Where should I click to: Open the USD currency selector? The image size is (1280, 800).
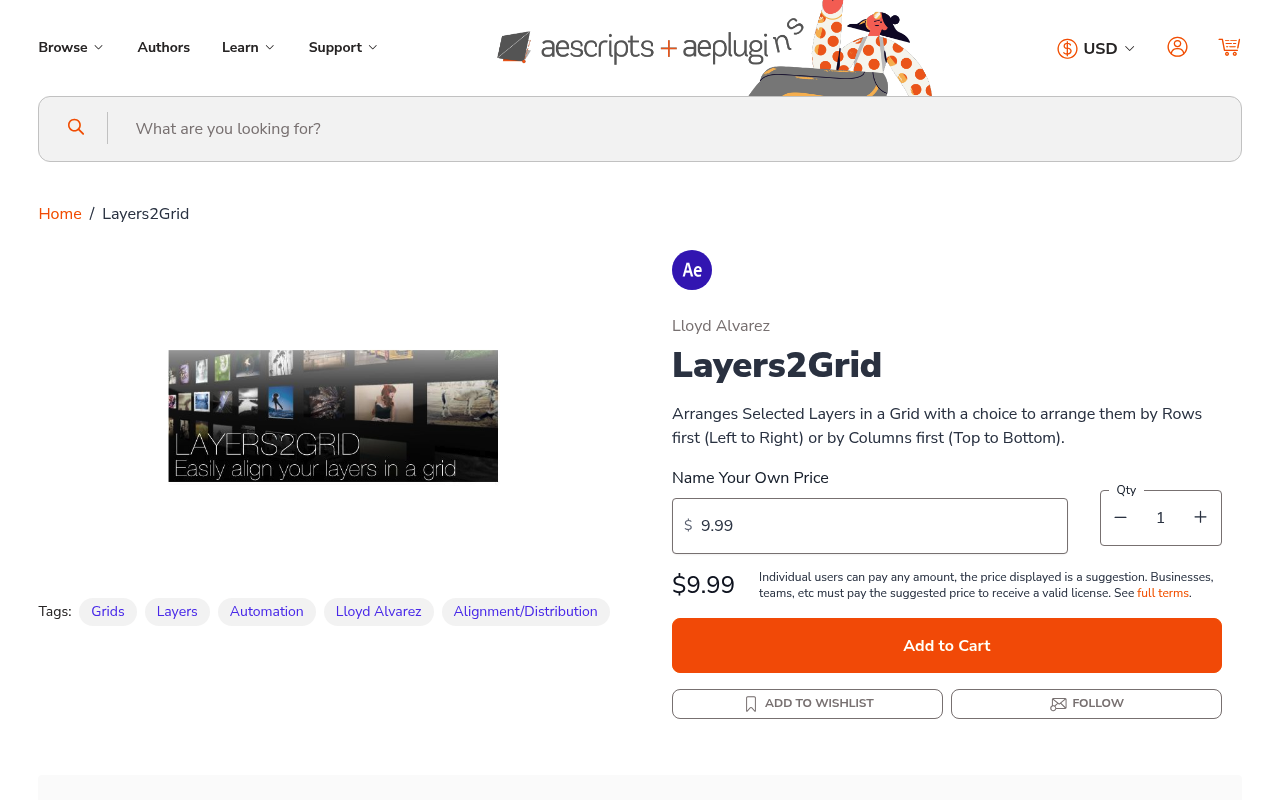click(1100, 47)
